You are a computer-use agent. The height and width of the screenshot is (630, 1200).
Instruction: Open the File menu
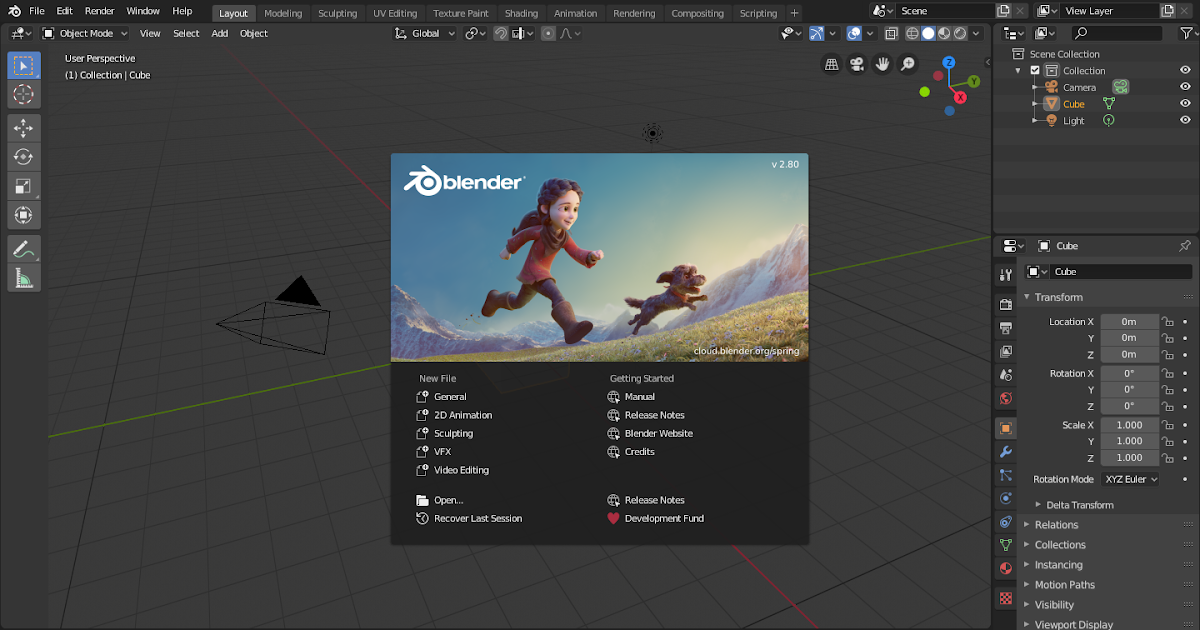[37, 11]
